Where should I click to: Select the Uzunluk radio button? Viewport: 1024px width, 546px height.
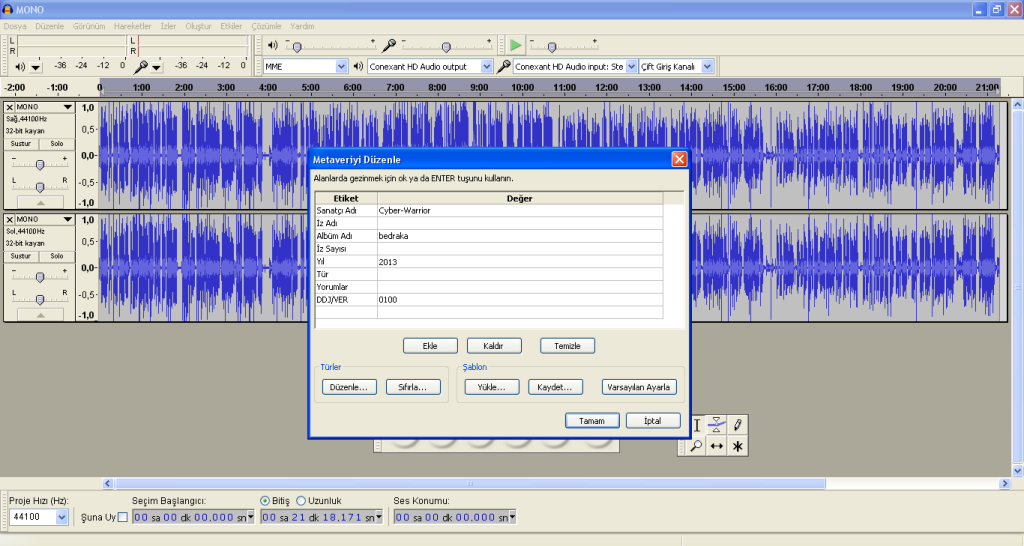click(x=301, y=501)
